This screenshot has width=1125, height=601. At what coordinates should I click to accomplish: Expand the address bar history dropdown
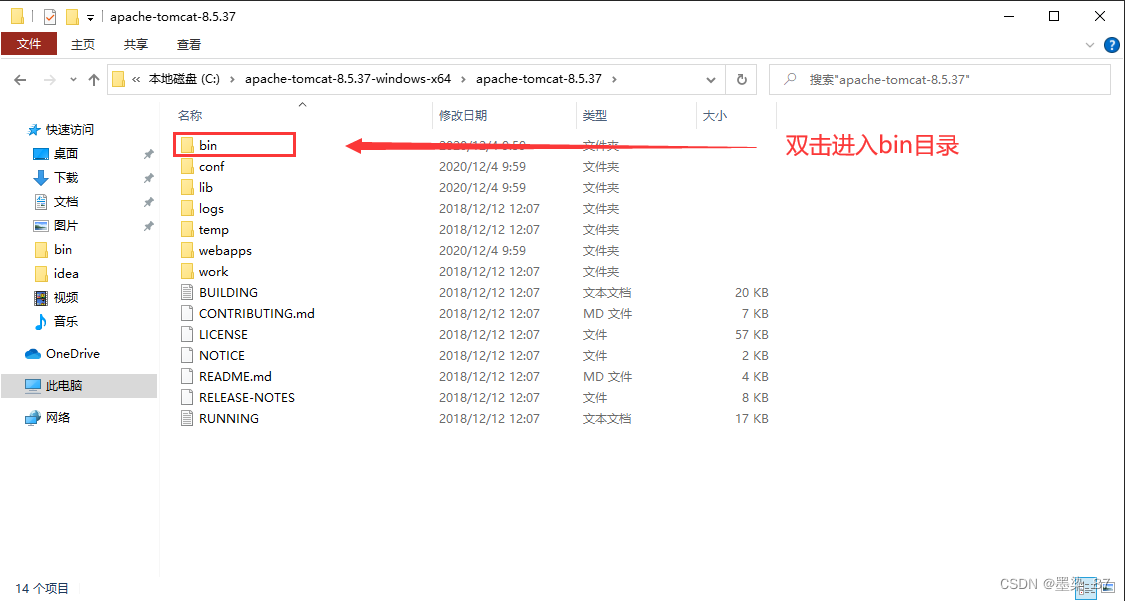point(711,80)
